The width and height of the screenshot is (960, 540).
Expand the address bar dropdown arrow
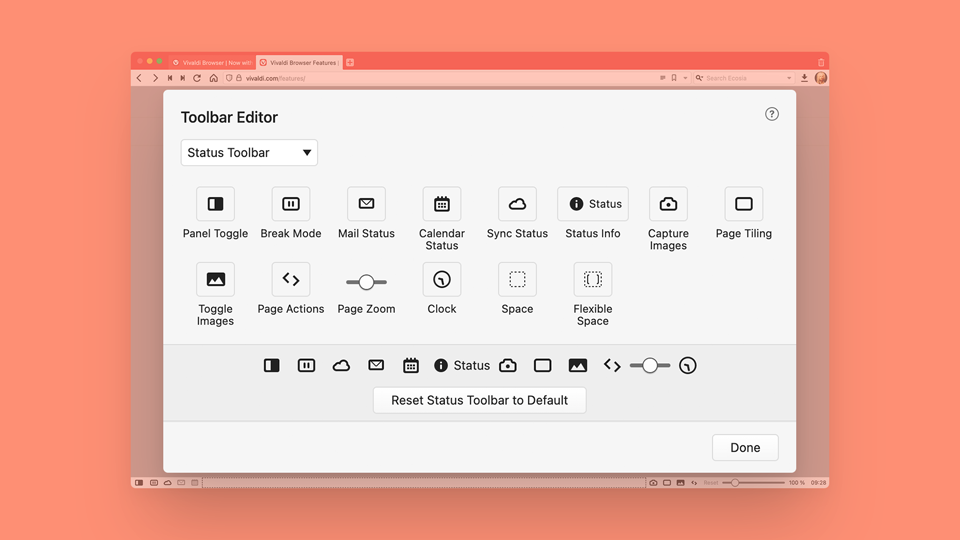coord(685,78)
